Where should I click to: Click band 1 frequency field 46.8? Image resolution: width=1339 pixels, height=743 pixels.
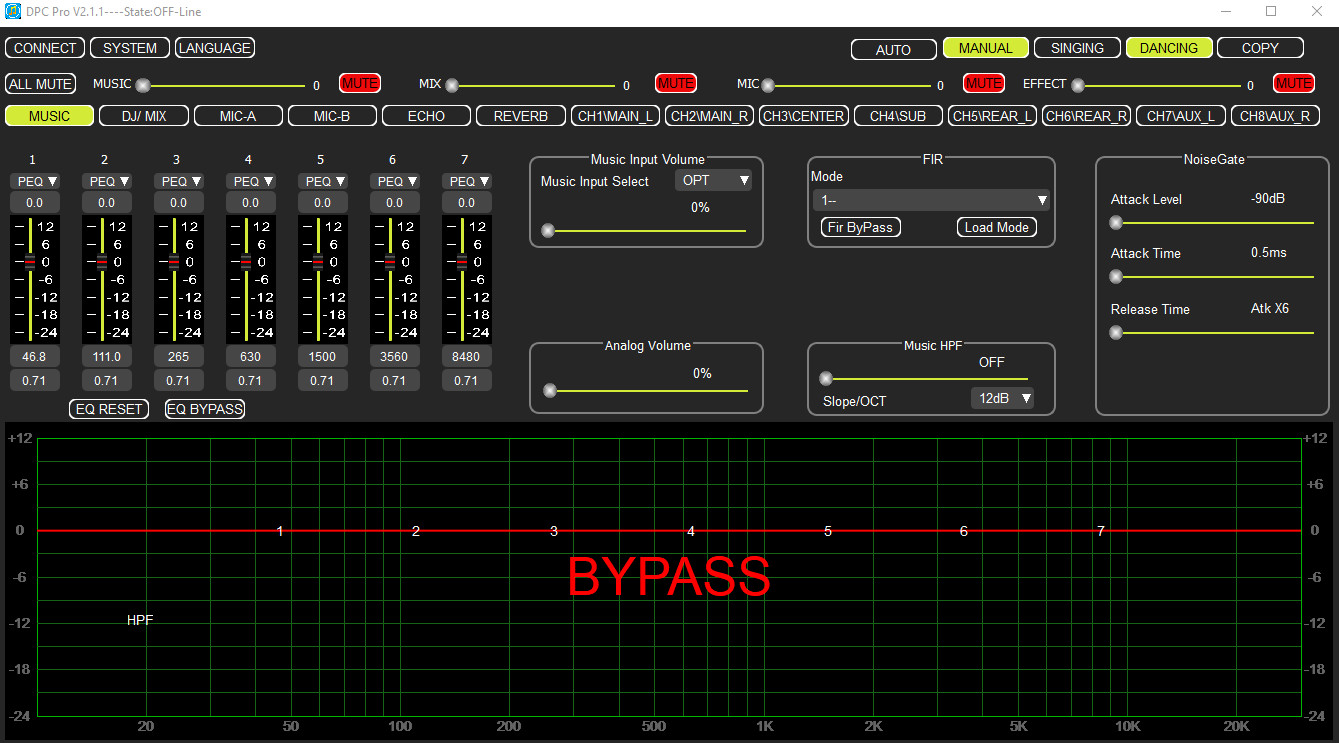point(34,357)
